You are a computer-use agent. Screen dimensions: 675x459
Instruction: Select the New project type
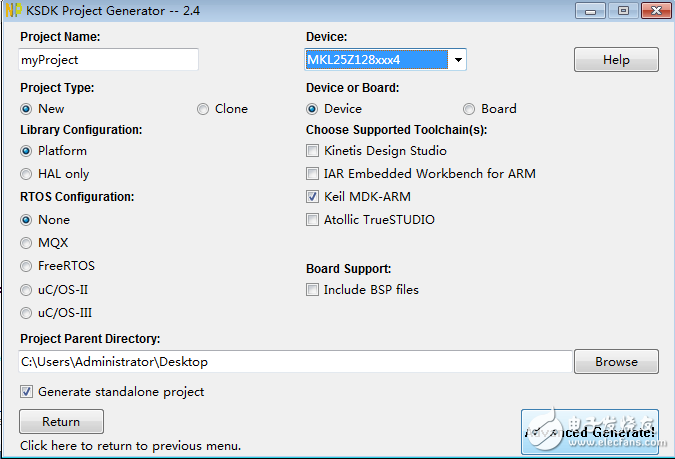tap(26, 109)
